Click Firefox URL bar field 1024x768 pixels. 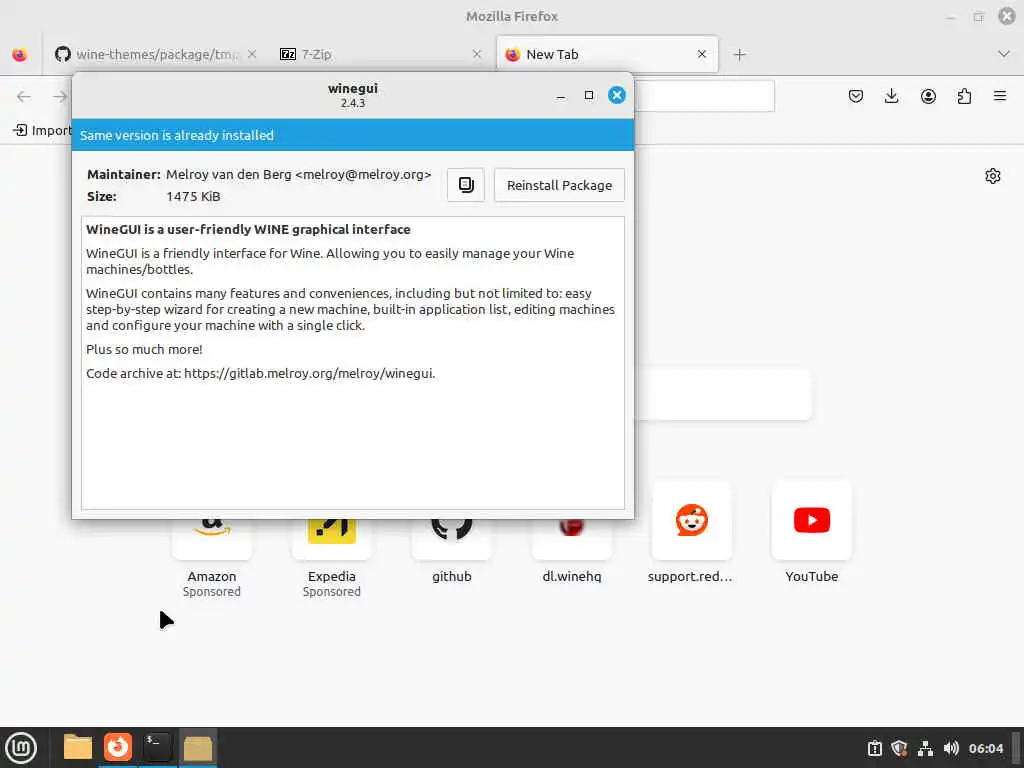(704, 97)
